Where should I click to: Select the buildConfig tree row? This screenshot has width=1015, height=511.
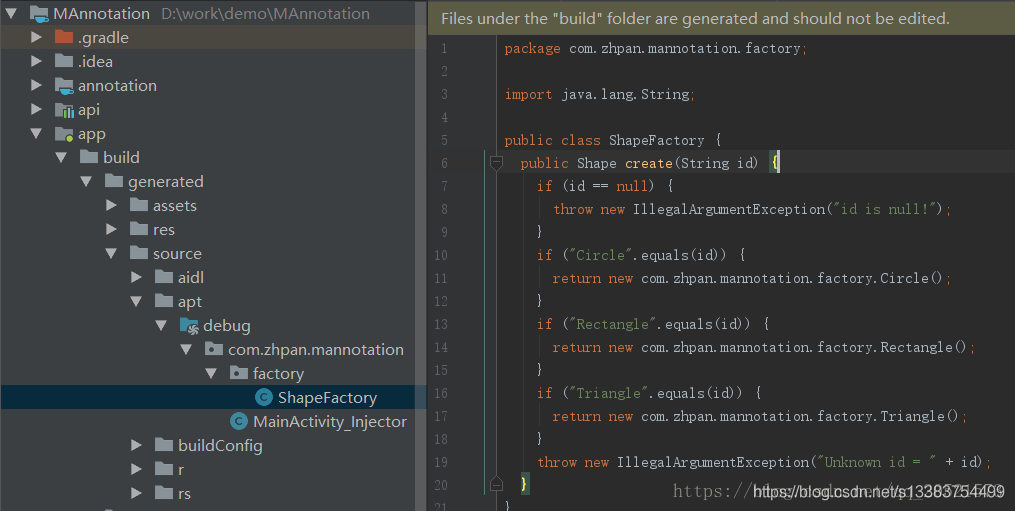coord(212,445)
